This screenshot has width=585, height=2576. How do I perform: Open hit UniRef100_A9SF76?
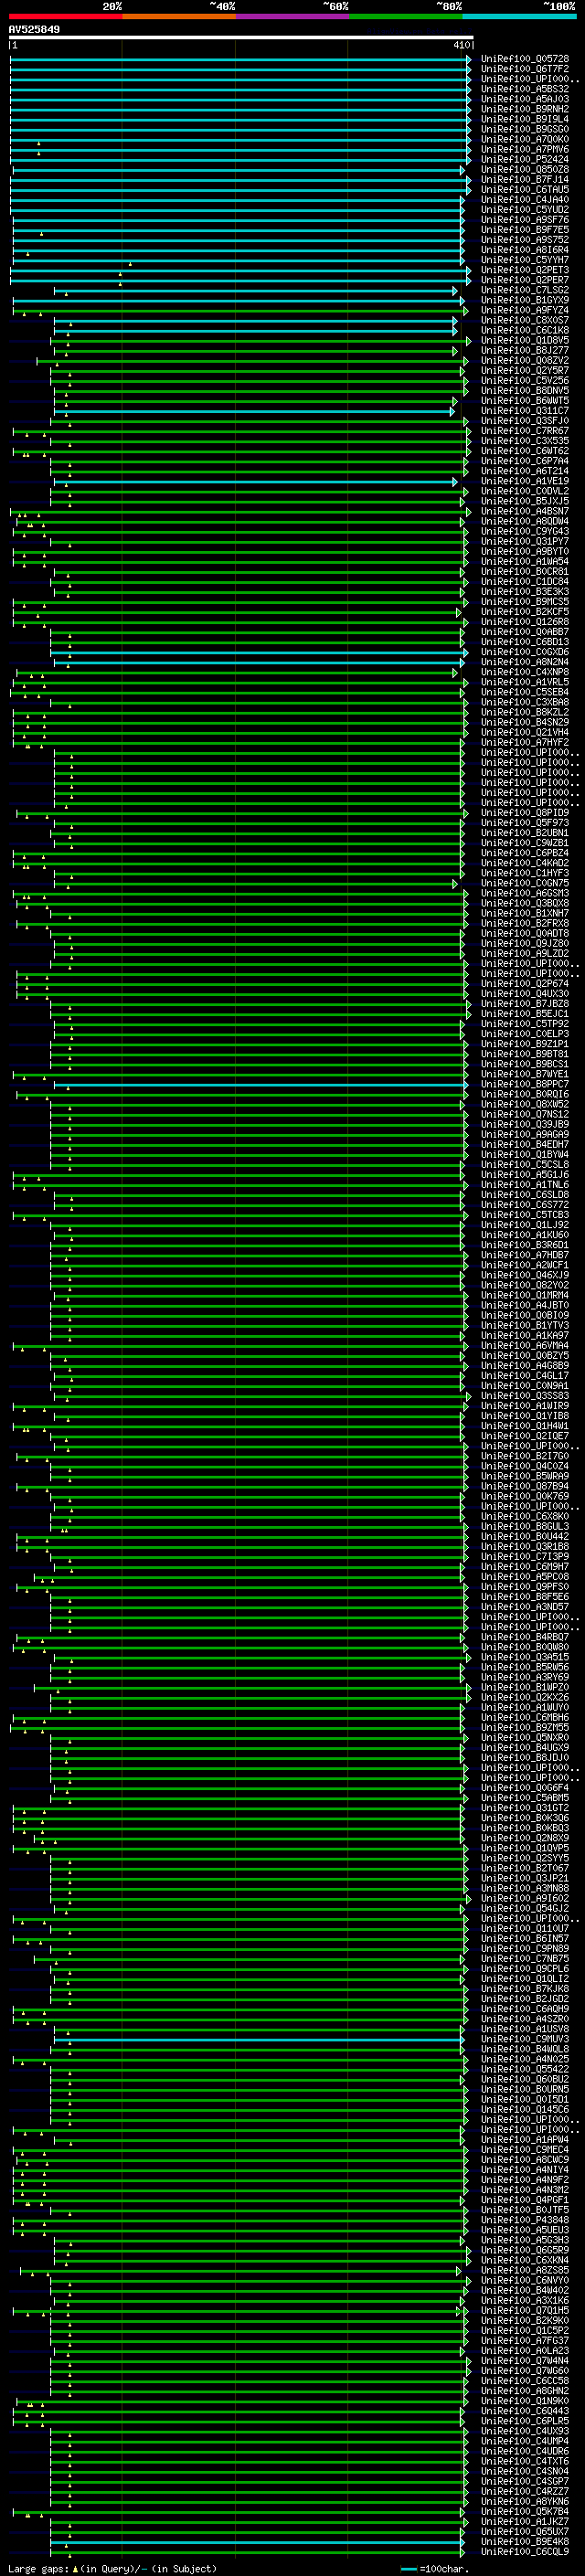[524, 219]
